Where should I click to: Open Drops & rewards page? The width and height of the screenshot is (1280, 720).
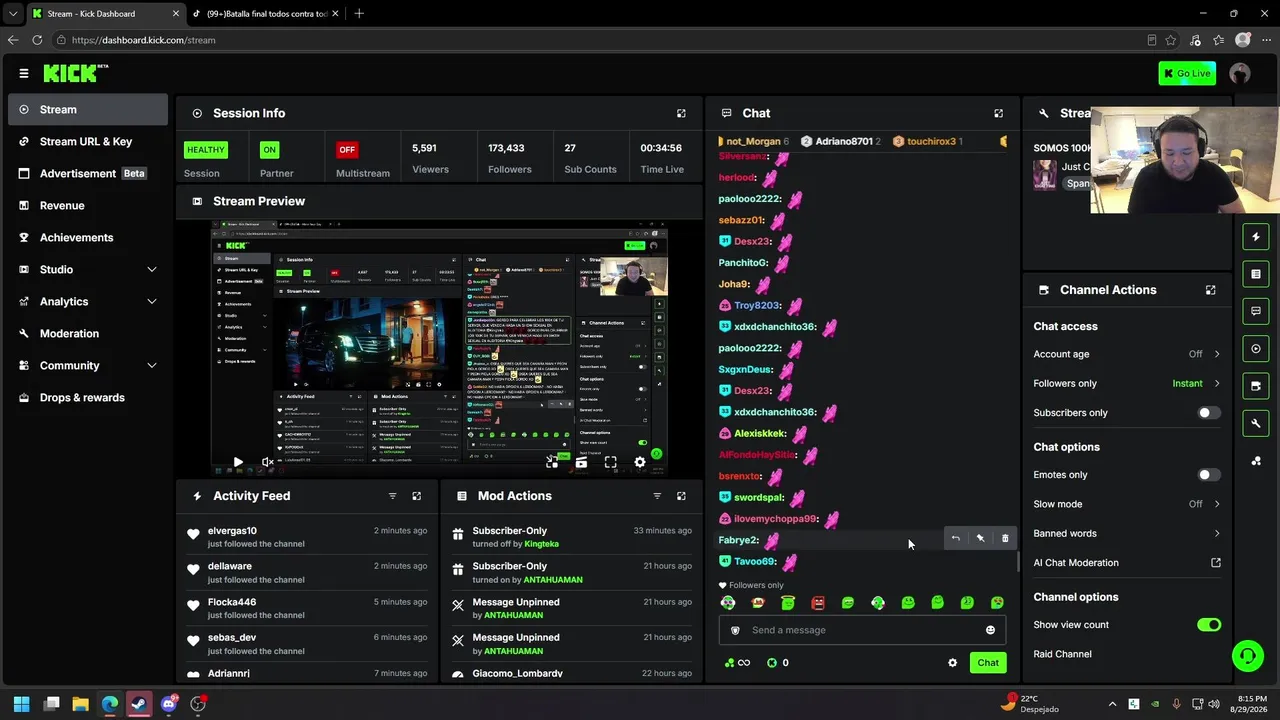(88, 397)
